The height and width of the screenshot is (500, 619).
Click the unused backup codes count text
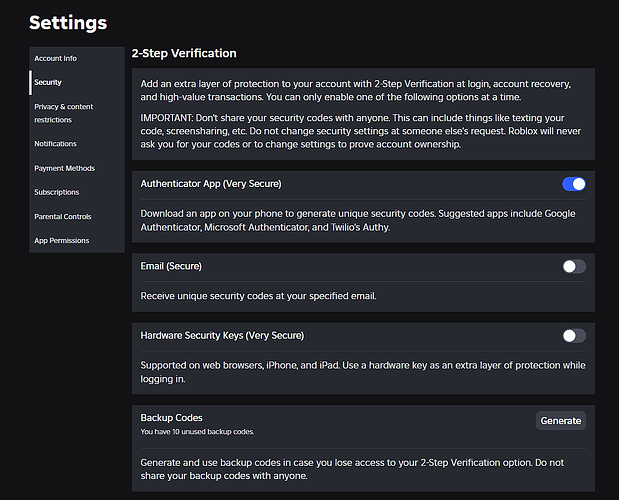click(x=197, y=432)
